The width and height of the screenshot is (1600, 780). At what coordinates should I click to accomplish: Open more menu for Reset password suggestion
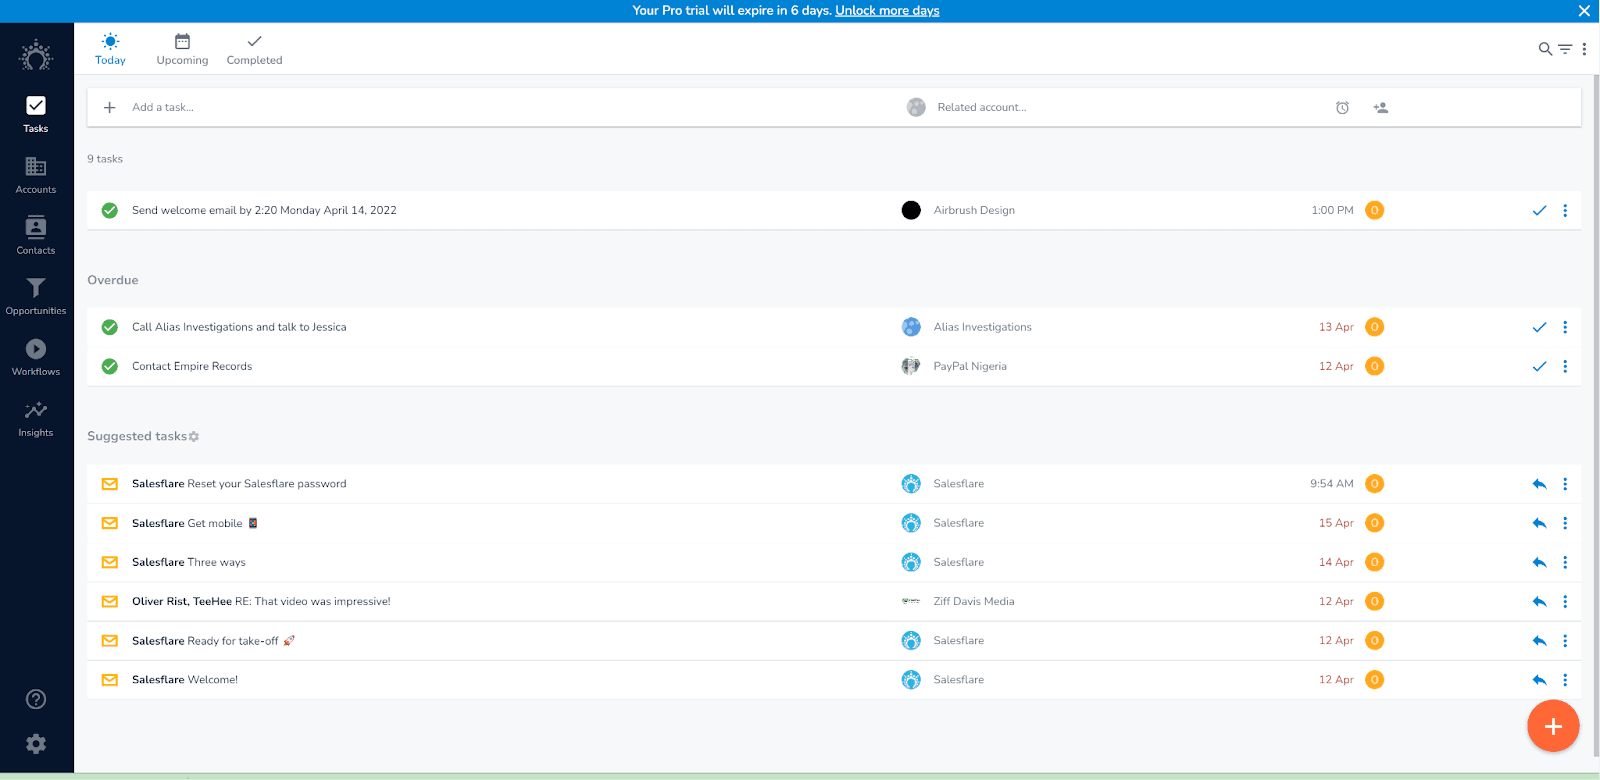tap(1565, 484)
